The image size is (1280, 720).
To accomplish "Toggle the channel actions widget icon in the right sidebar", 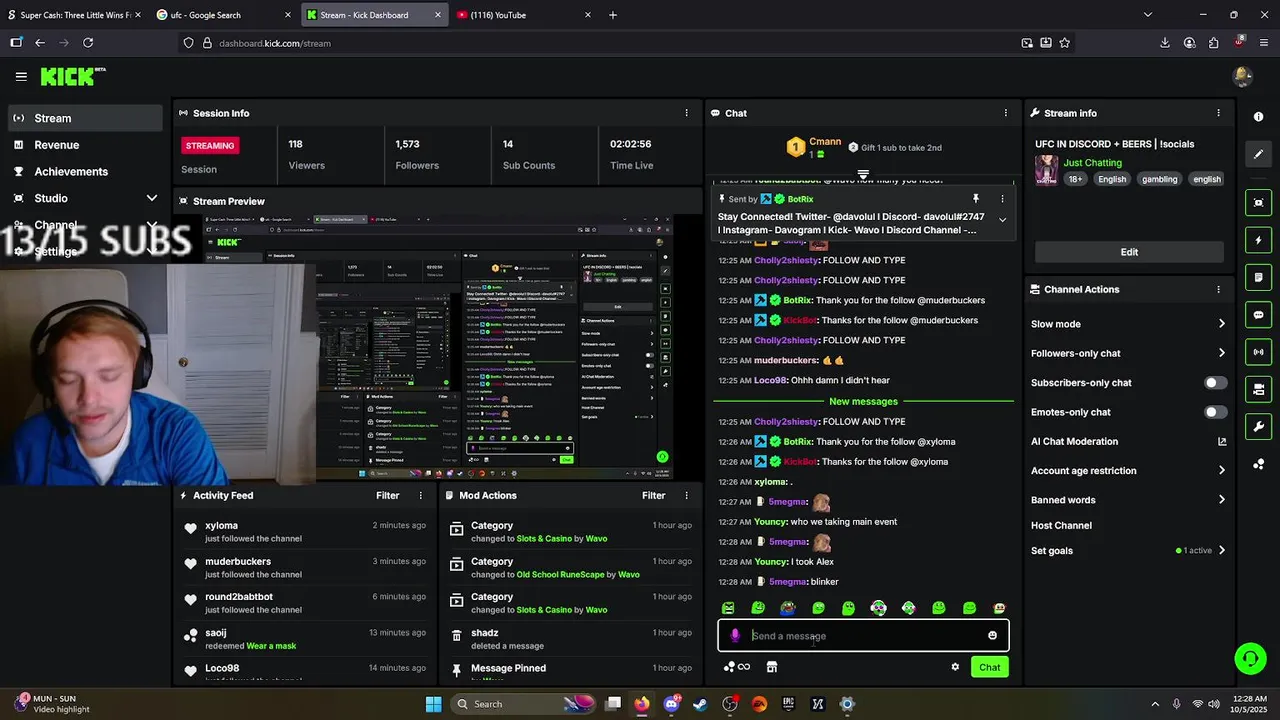I will pos(1258,389).
